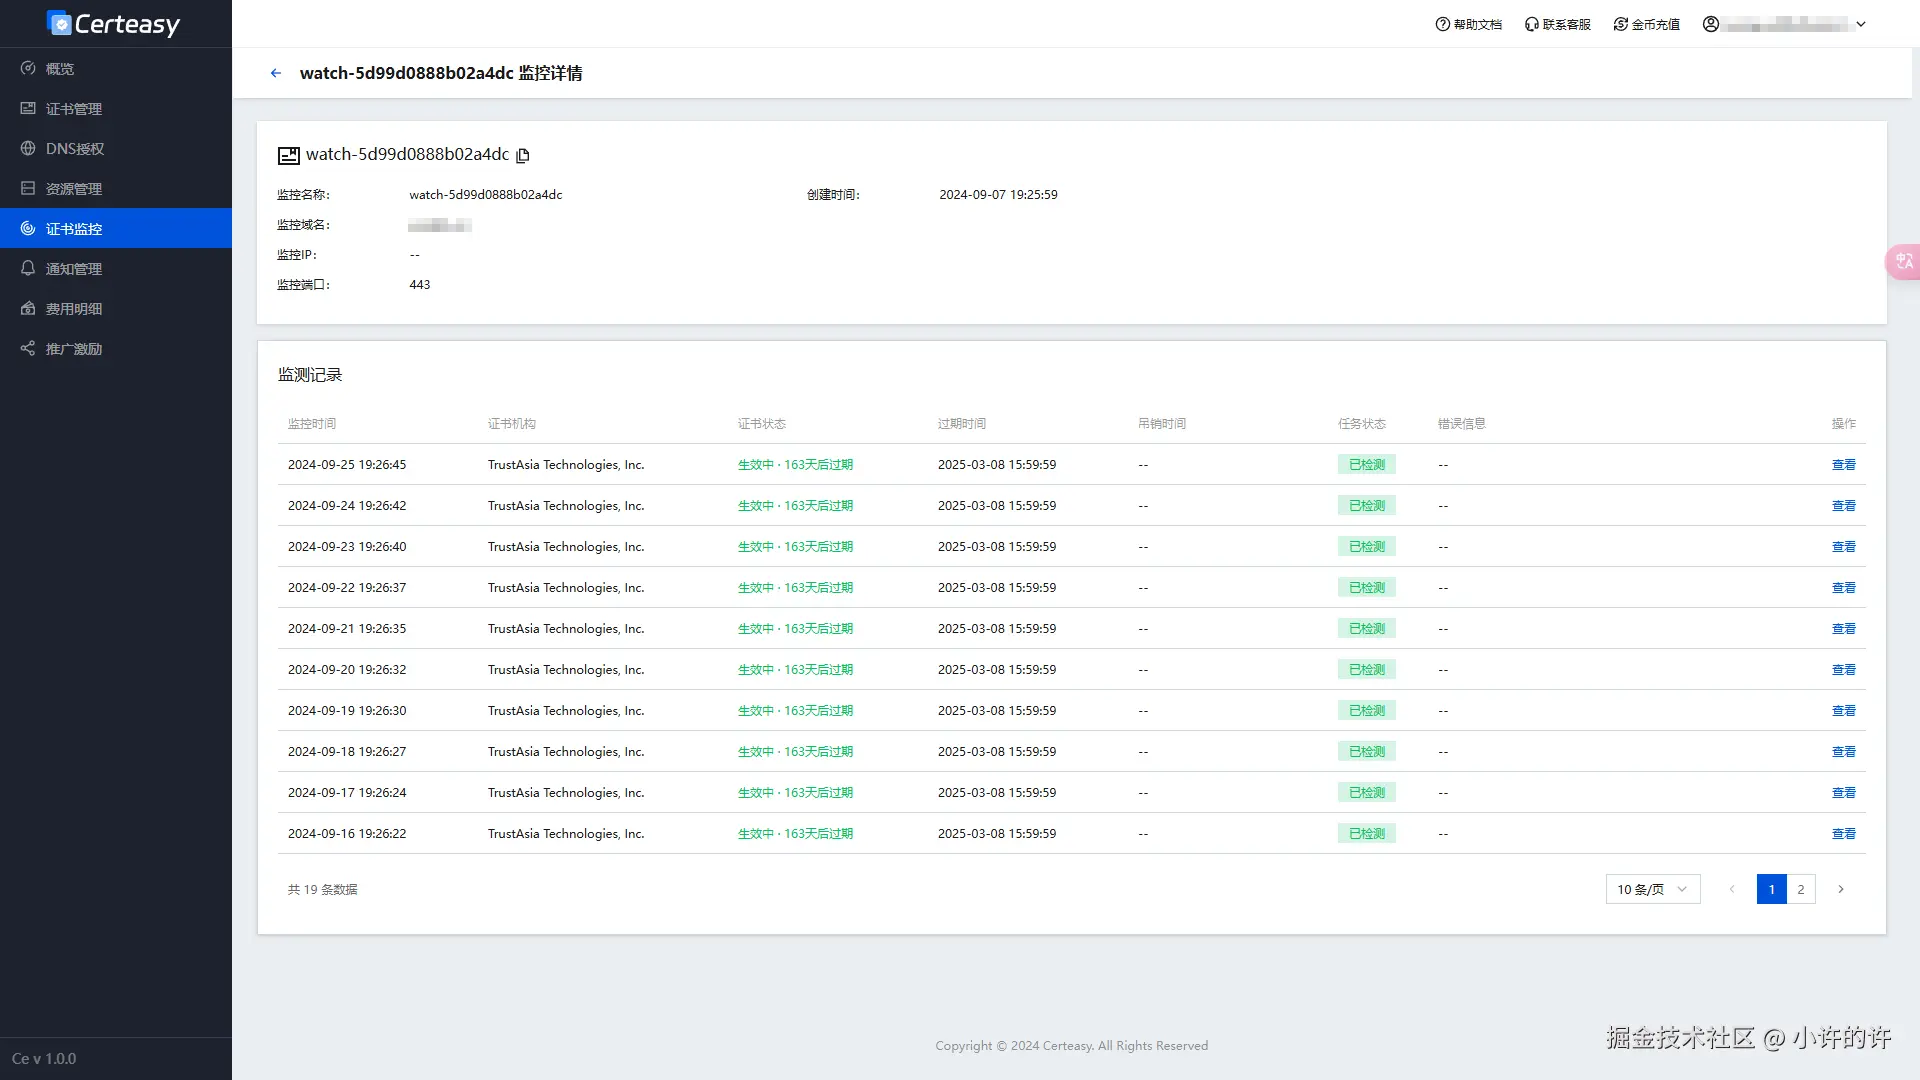Click 联系客服 in the header
The height and width of the screenshot is (1080, 1920).
tap(1557, 24)
